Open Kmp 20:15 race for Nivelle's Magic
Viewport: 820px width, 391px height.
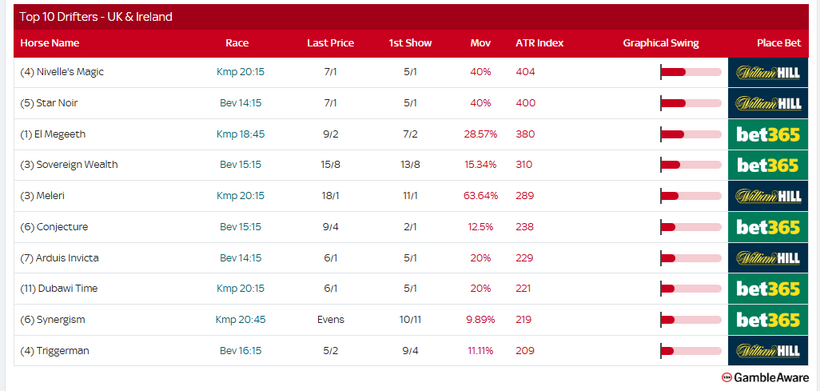[241, 72]
